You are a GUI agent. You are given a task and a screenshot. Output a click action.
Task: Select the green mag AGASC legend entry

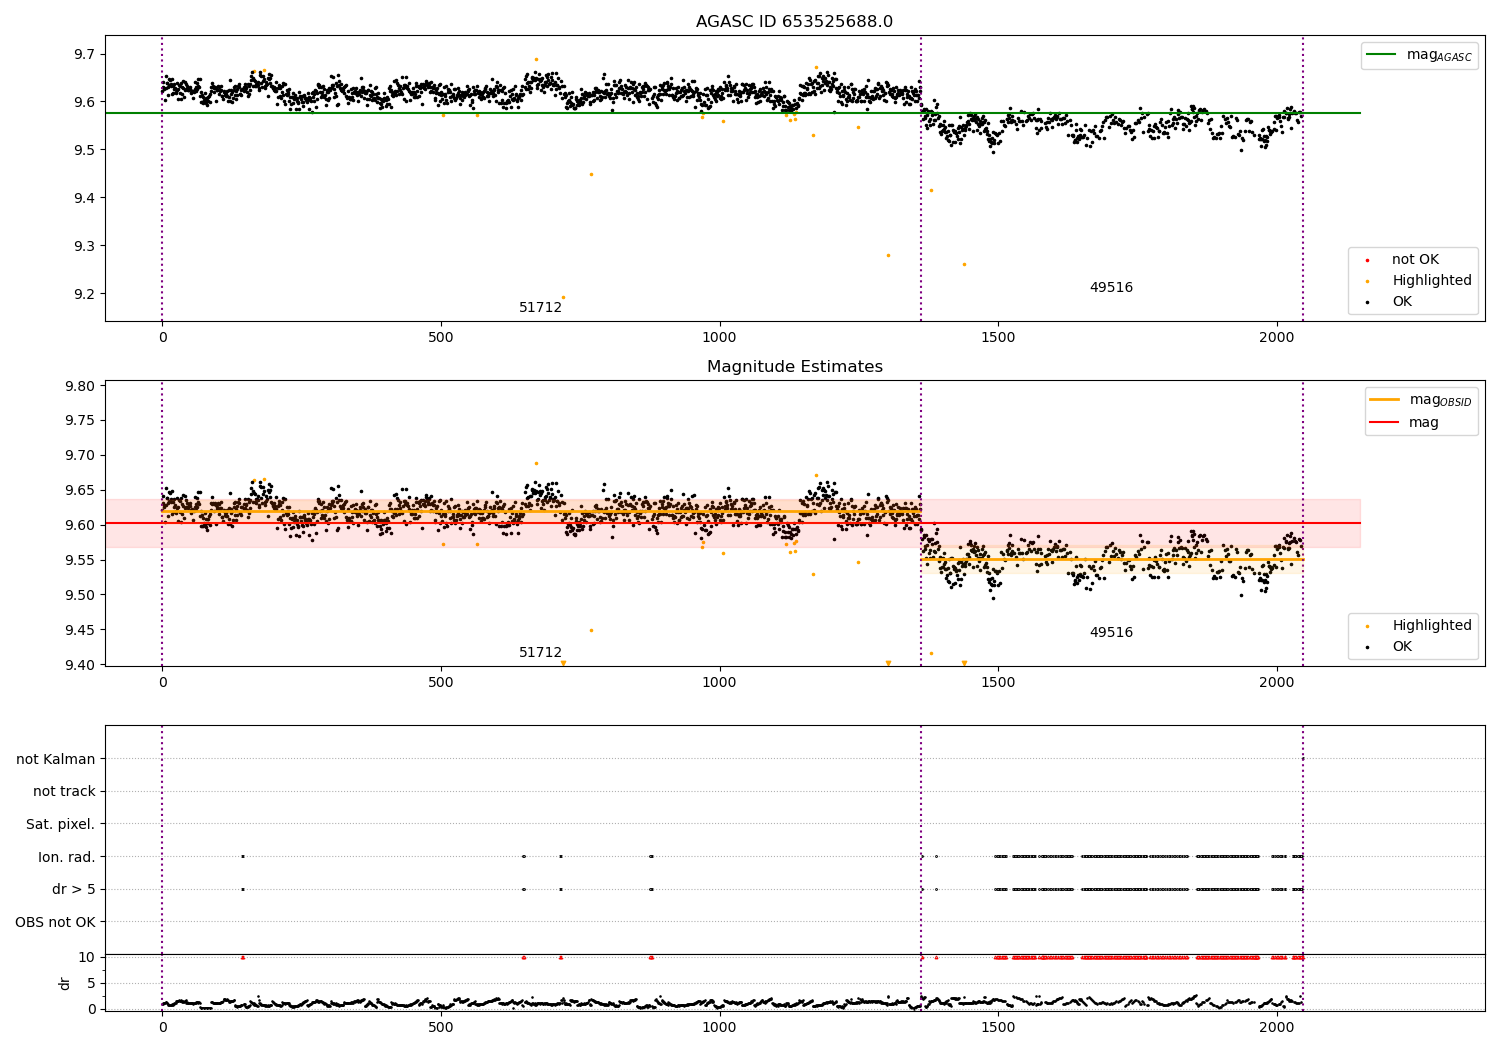click(x=1420, y=55)
